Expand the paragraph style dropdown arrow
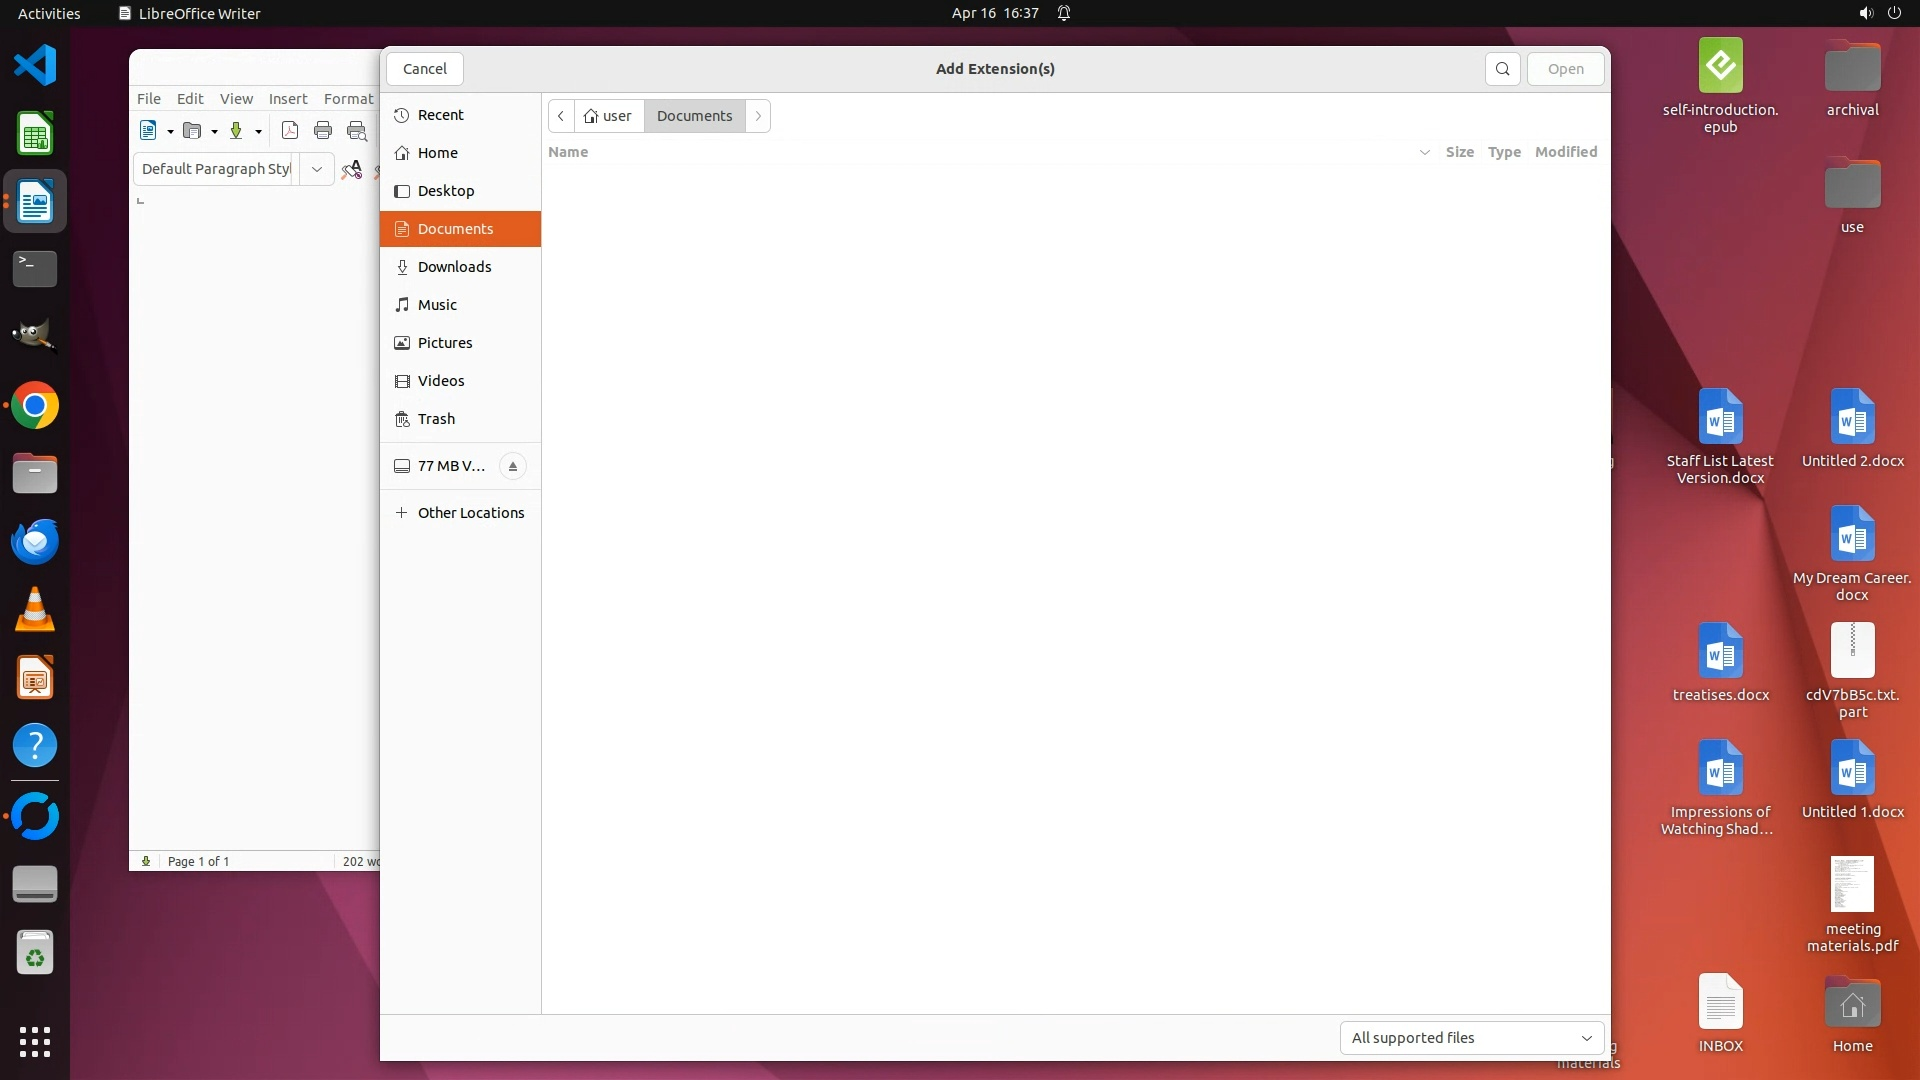The width and height of the screenshot is (1920, 1080). 316,169
